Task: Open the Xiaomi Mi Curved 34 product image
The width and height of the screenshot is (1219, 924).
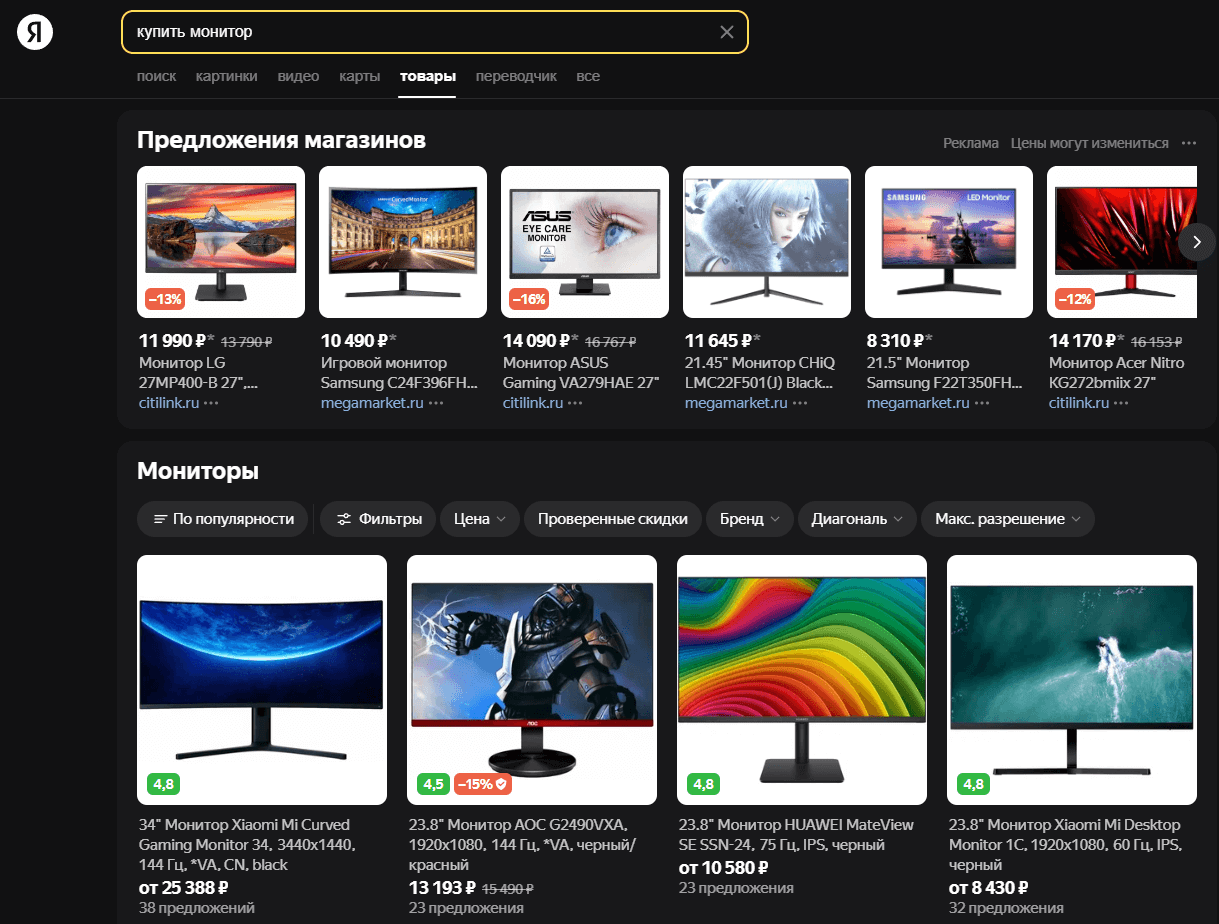Action: tap(262, 680)
